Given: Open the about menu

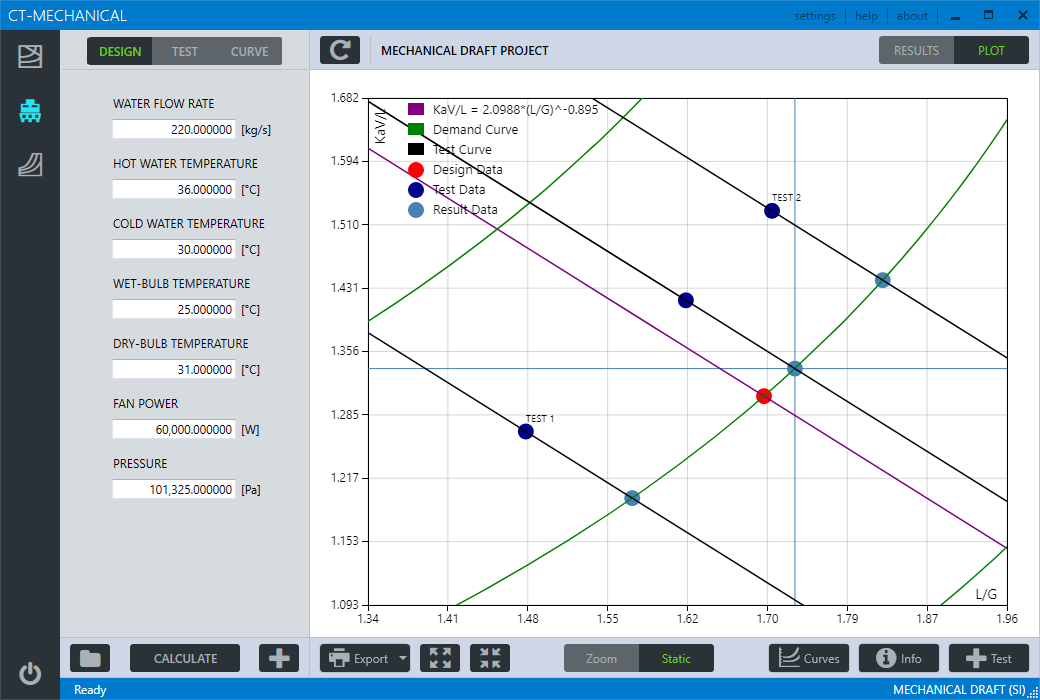Looking at the screenshot, I should pos(912,16).
